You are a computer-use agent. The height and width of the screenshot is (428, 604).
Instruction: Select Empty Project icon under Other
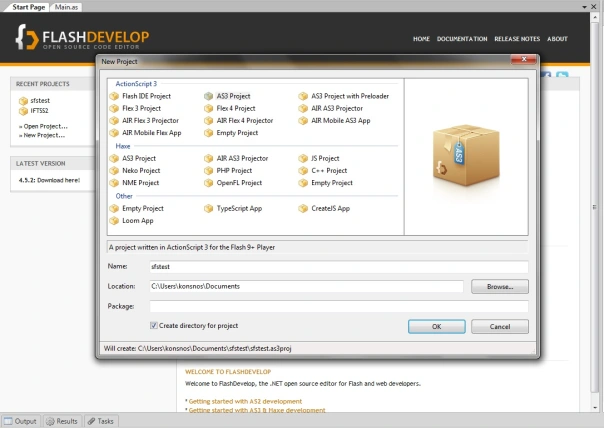coord(114,208)
